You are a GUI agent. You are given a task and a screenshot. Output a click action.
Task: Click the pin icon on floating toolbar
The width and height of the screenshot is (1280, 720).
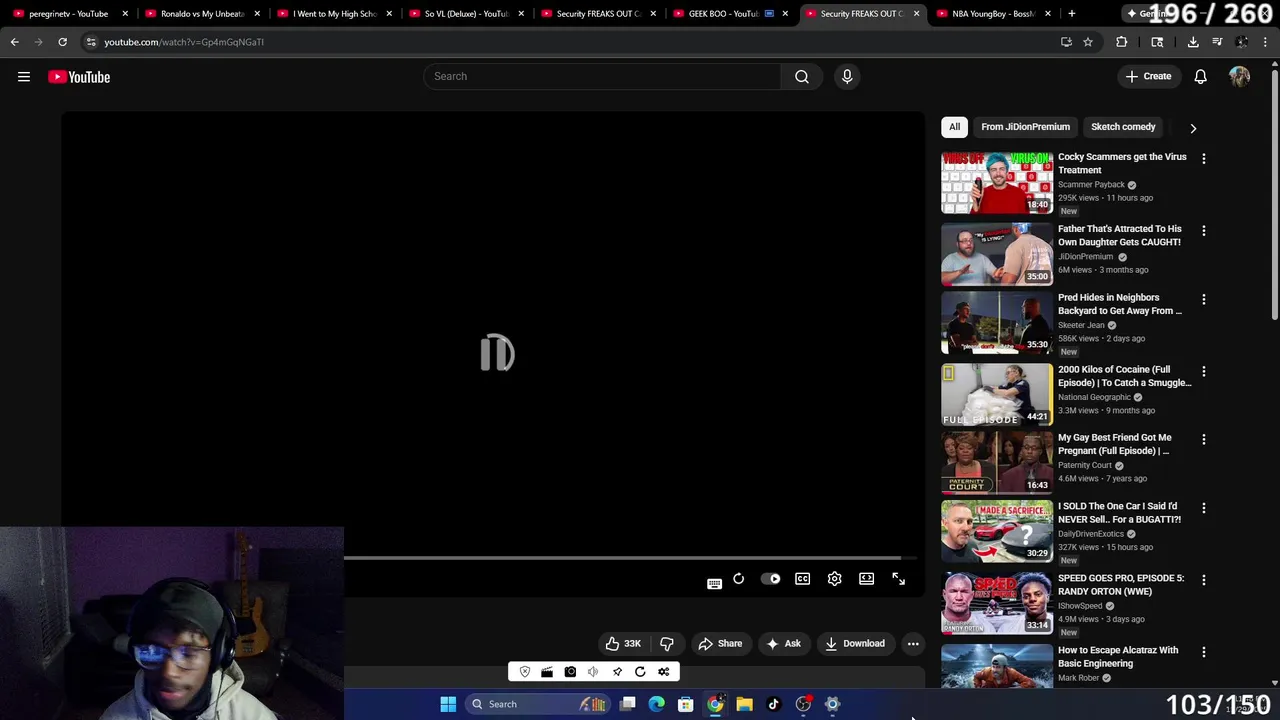(617, 672)
